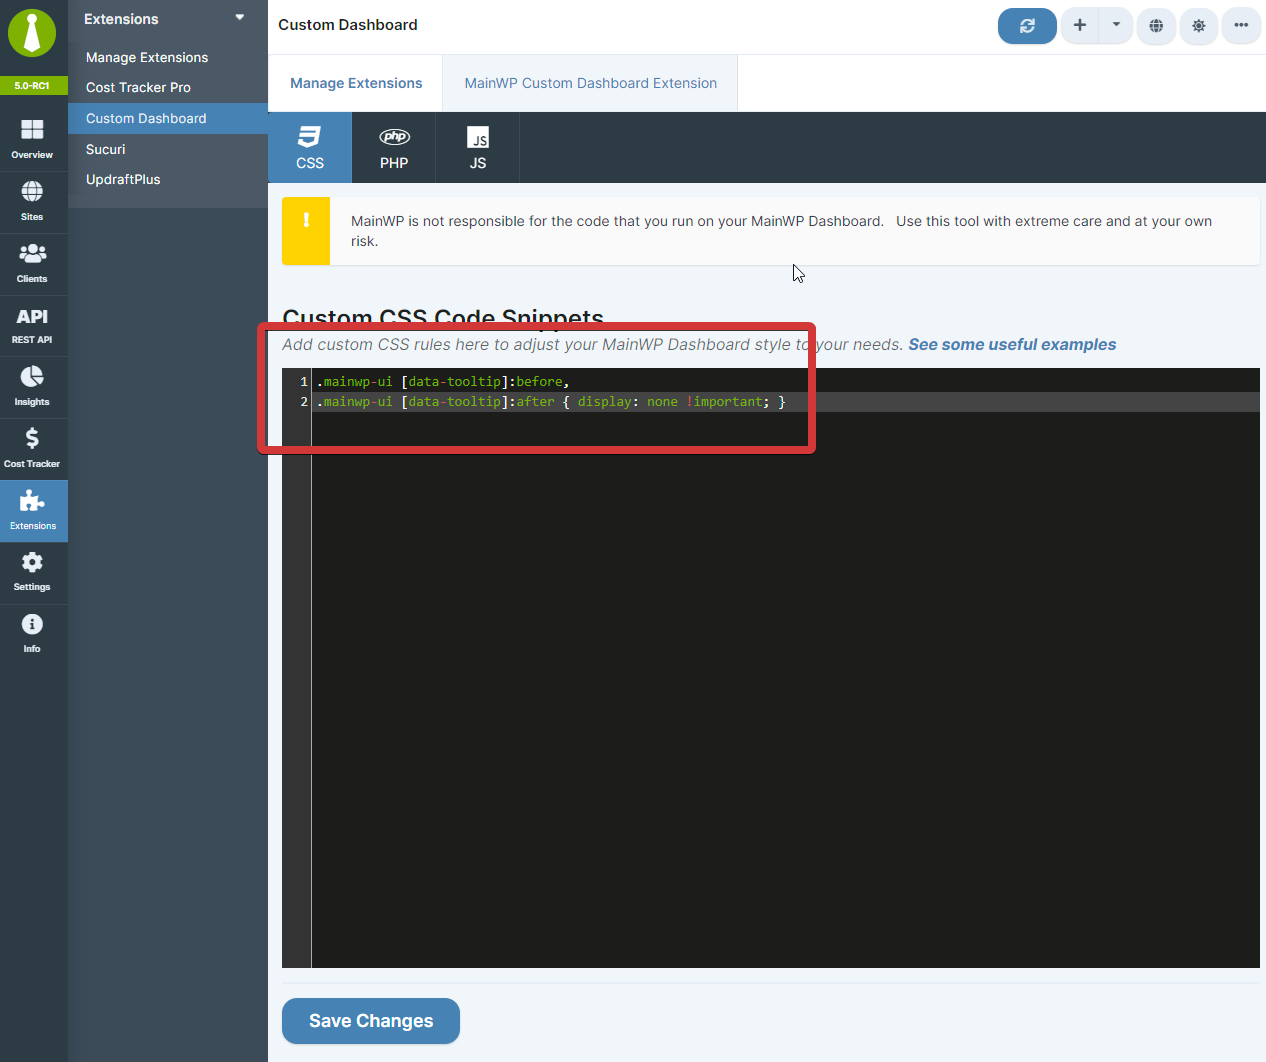Open the globe icon in the header
This screenshot has width=1266, height=1062.
[x=1156, y=26]
